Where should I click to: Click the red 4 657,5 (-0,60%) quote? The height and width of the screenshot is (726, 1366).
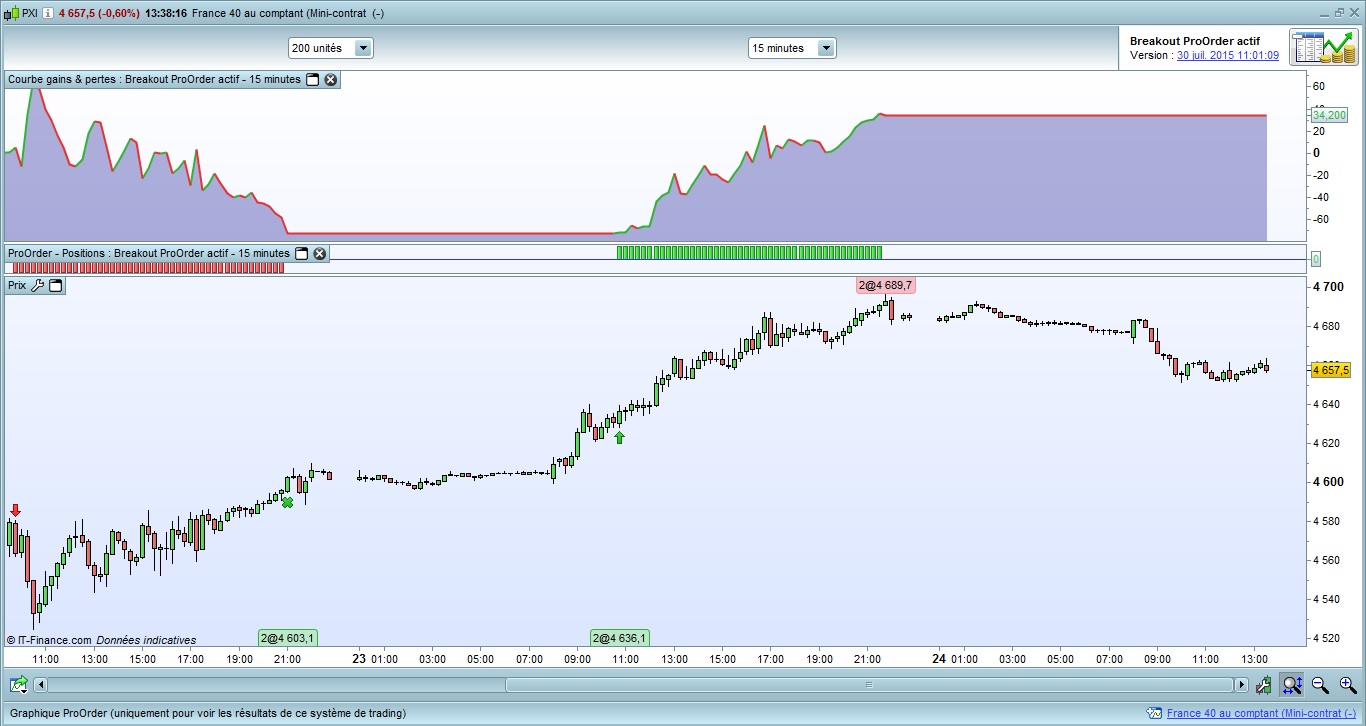click(x=98, y=12)
